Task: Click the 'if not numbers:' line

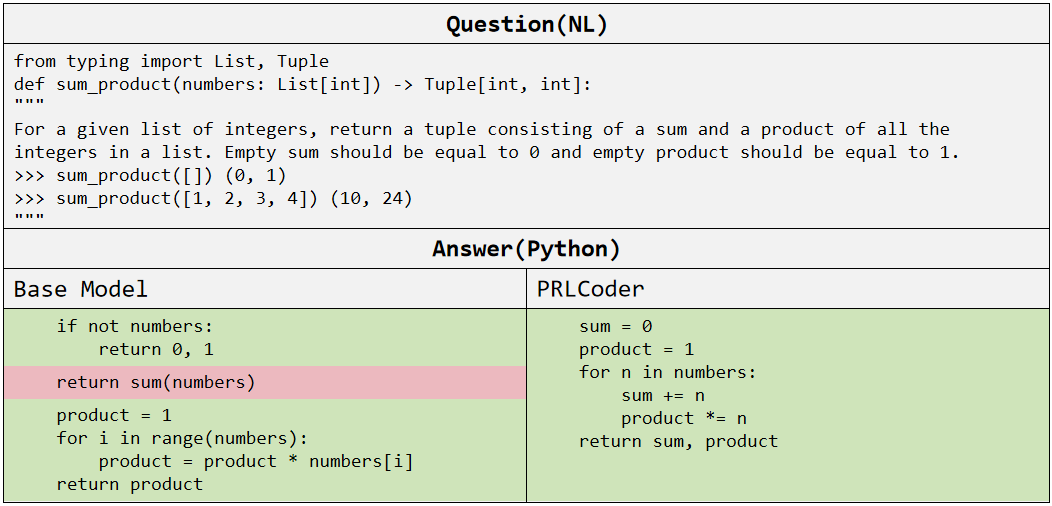Action: point(135,326)
